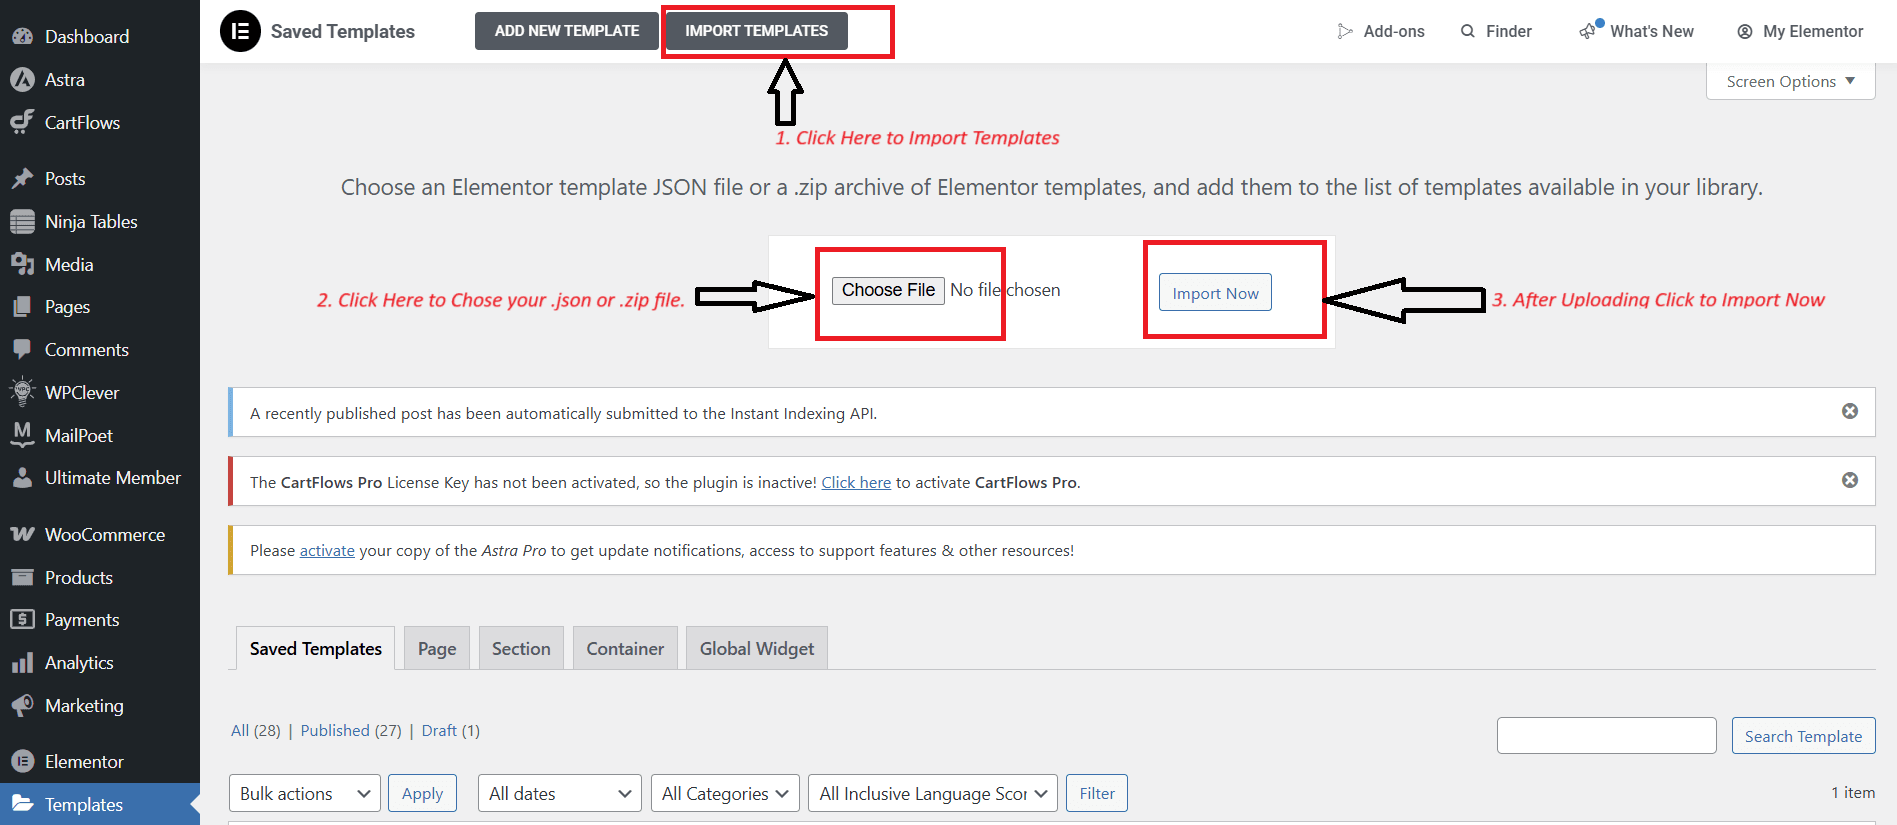This screenshot has width=1897, height=825.
Task: Click the Ninja Tables icon
Action: click(x=22, y=221)
